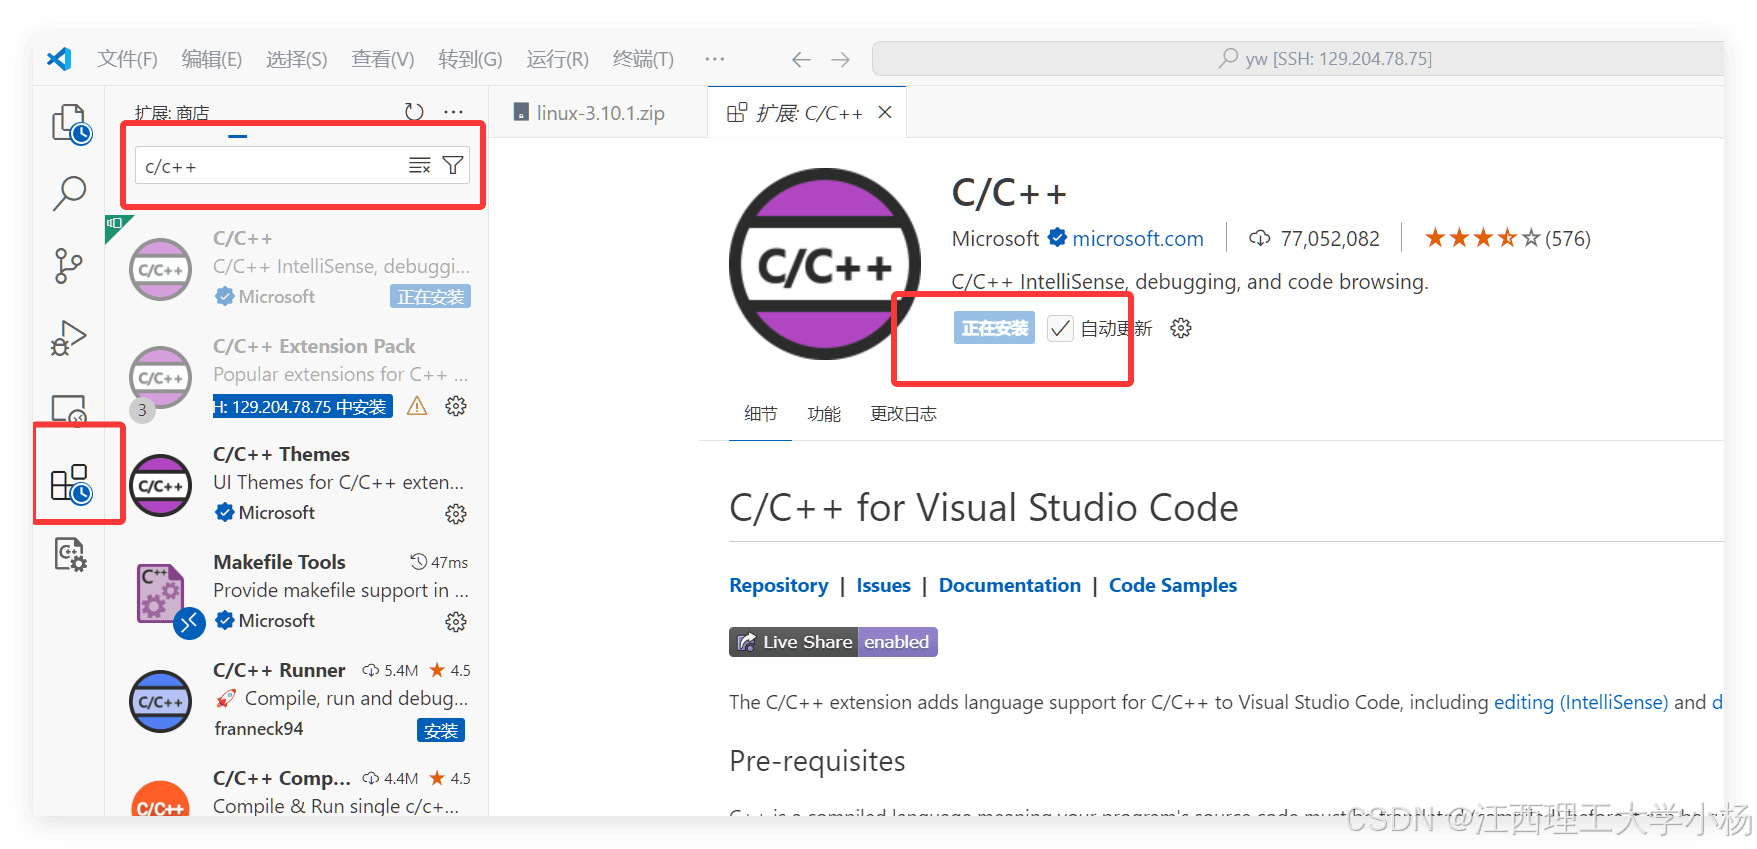Open the Documentation link

pos(1009,585)
